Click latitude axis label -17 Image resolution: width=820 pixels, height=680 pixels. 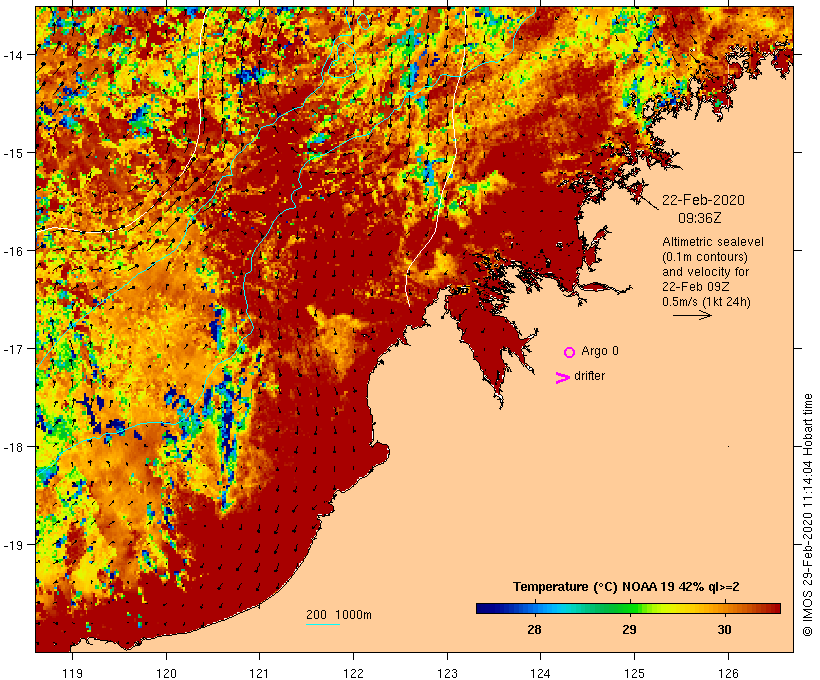13,348
